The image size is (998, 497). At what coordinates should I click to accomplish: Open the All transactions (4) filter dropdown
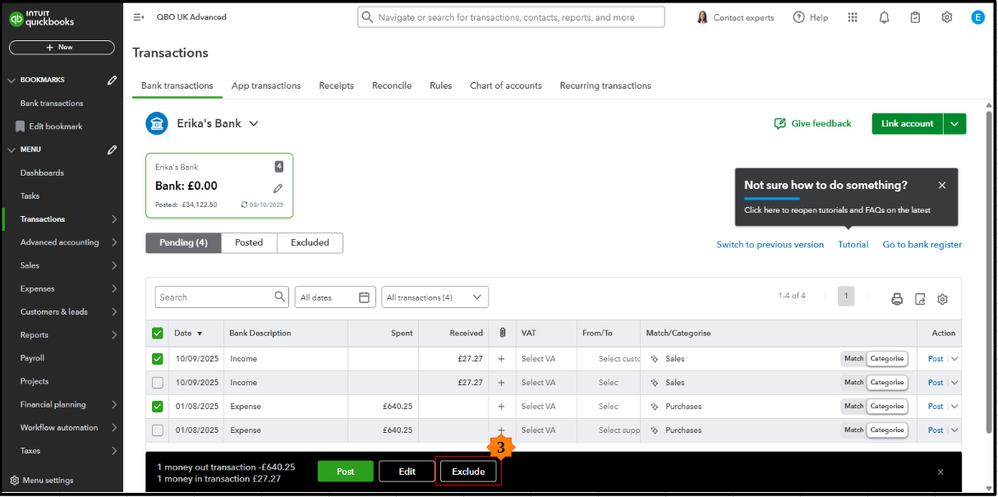(435, 297)
